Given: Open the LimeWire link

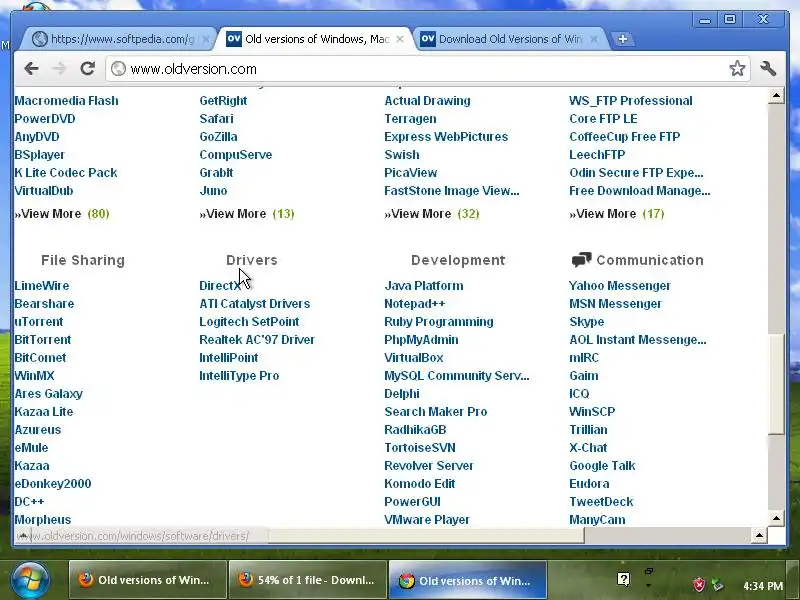Looking at the screenshot, I should [x=42, y=286].
